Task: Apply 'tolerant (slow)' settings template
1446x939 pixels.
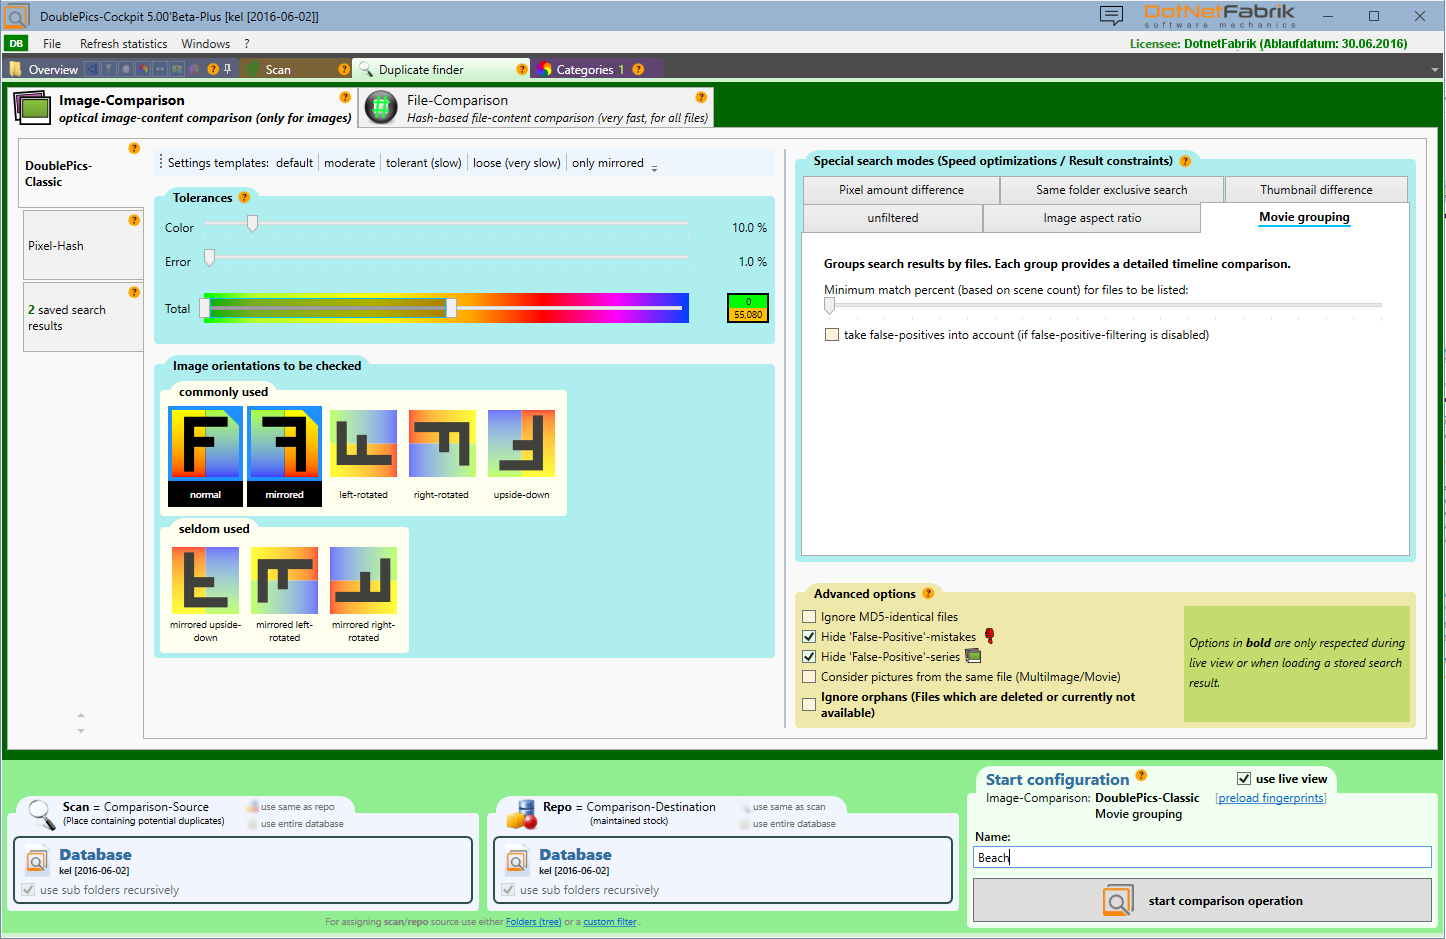Action: pos(424,163)
